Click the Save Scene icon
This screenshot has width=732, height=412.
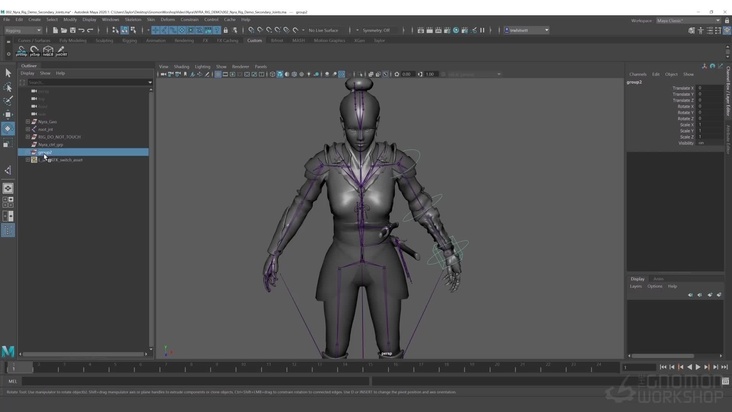(x=73, y=30)
